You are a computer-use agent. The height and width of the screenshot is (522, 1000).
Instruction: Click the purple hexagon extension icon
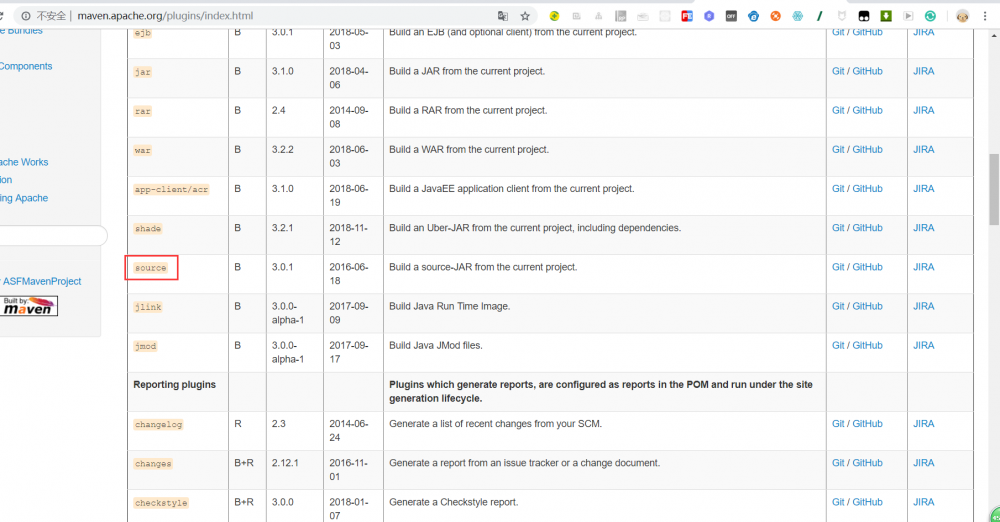(709, 16)
